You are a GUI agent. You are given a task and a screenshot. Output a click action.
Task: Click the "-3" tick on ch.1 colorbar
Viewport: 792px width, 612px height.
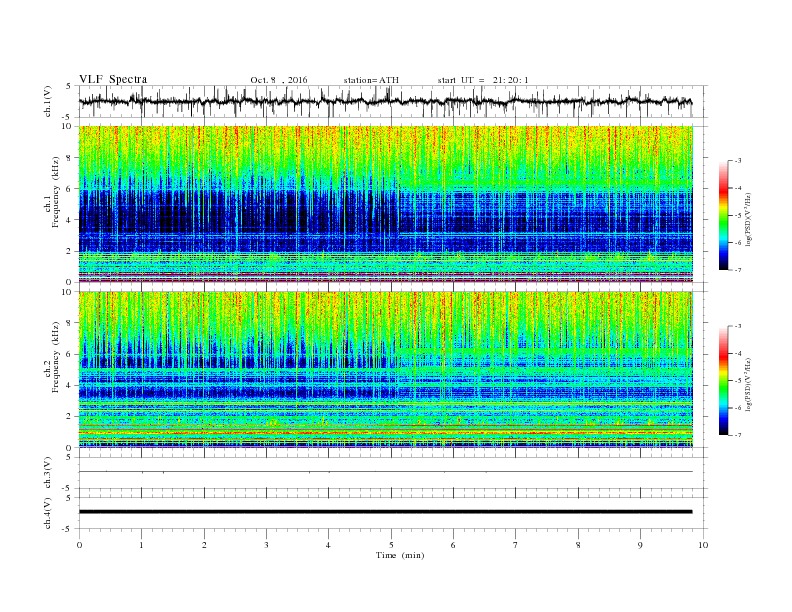click(x=737, y=161)
